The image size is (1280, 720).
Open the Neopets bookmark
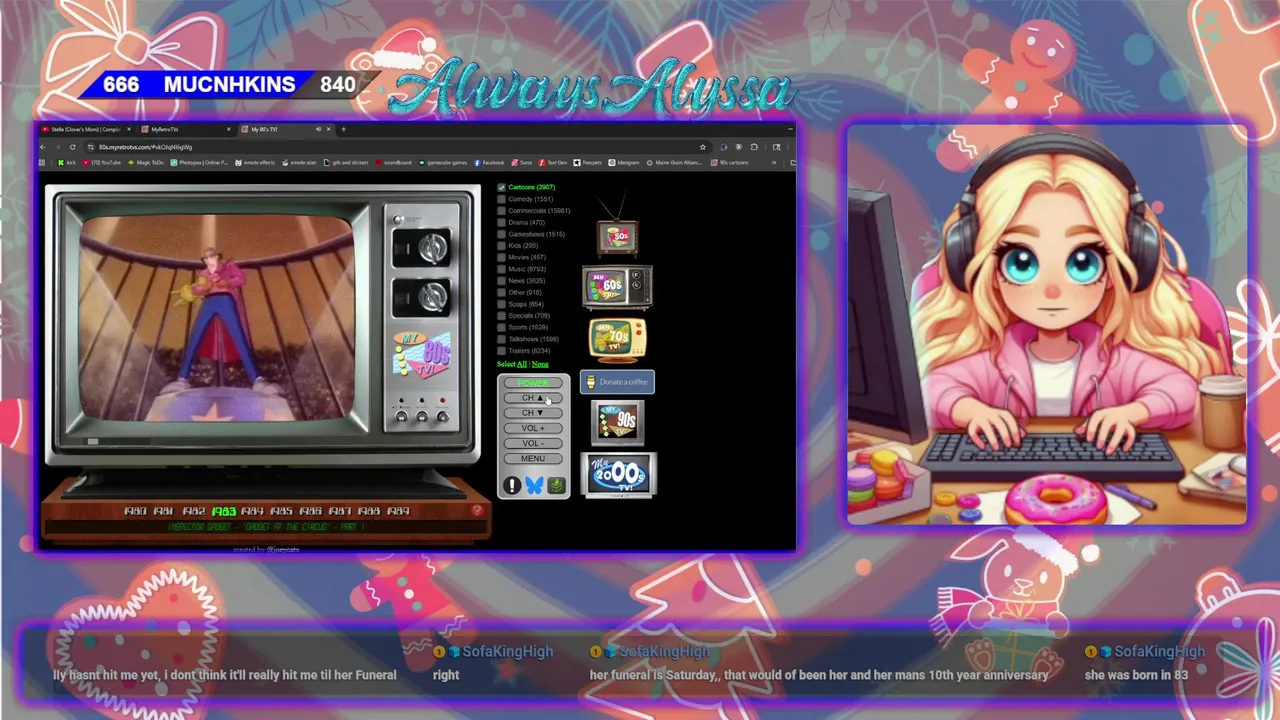coord(588,162)
